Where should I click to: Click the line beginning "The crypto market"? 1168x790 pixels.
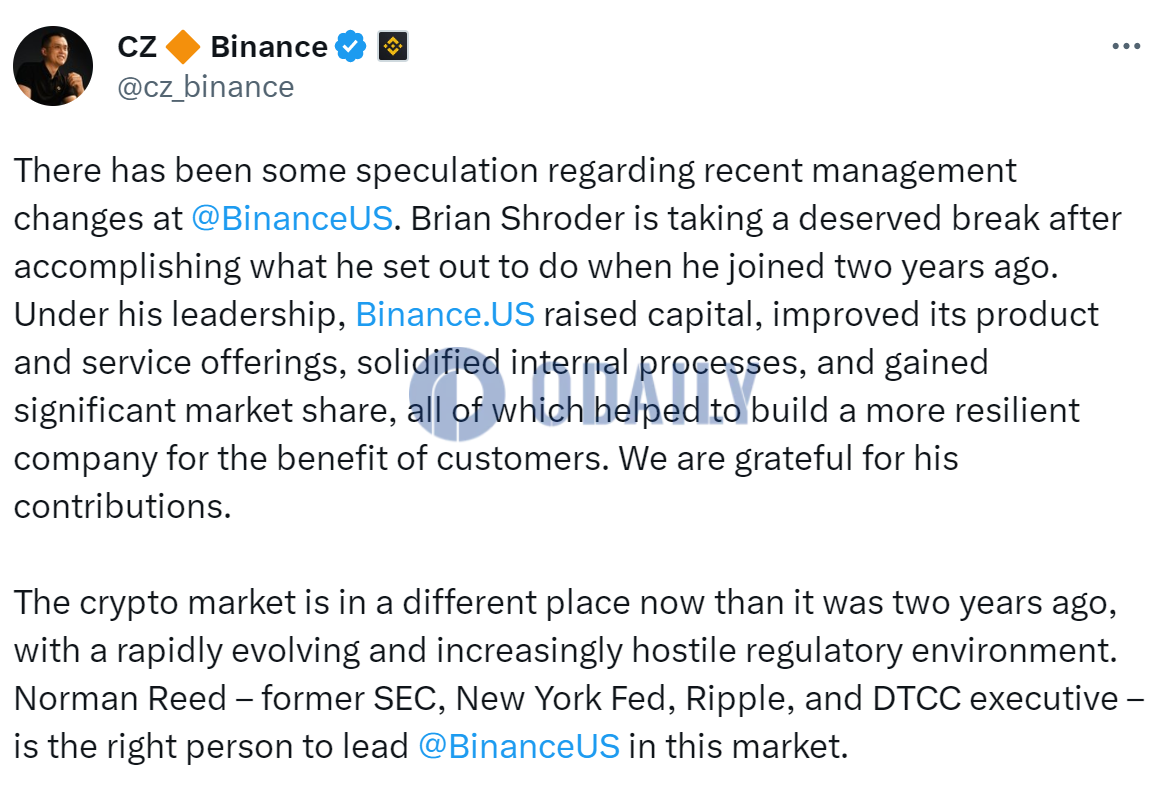565,603
